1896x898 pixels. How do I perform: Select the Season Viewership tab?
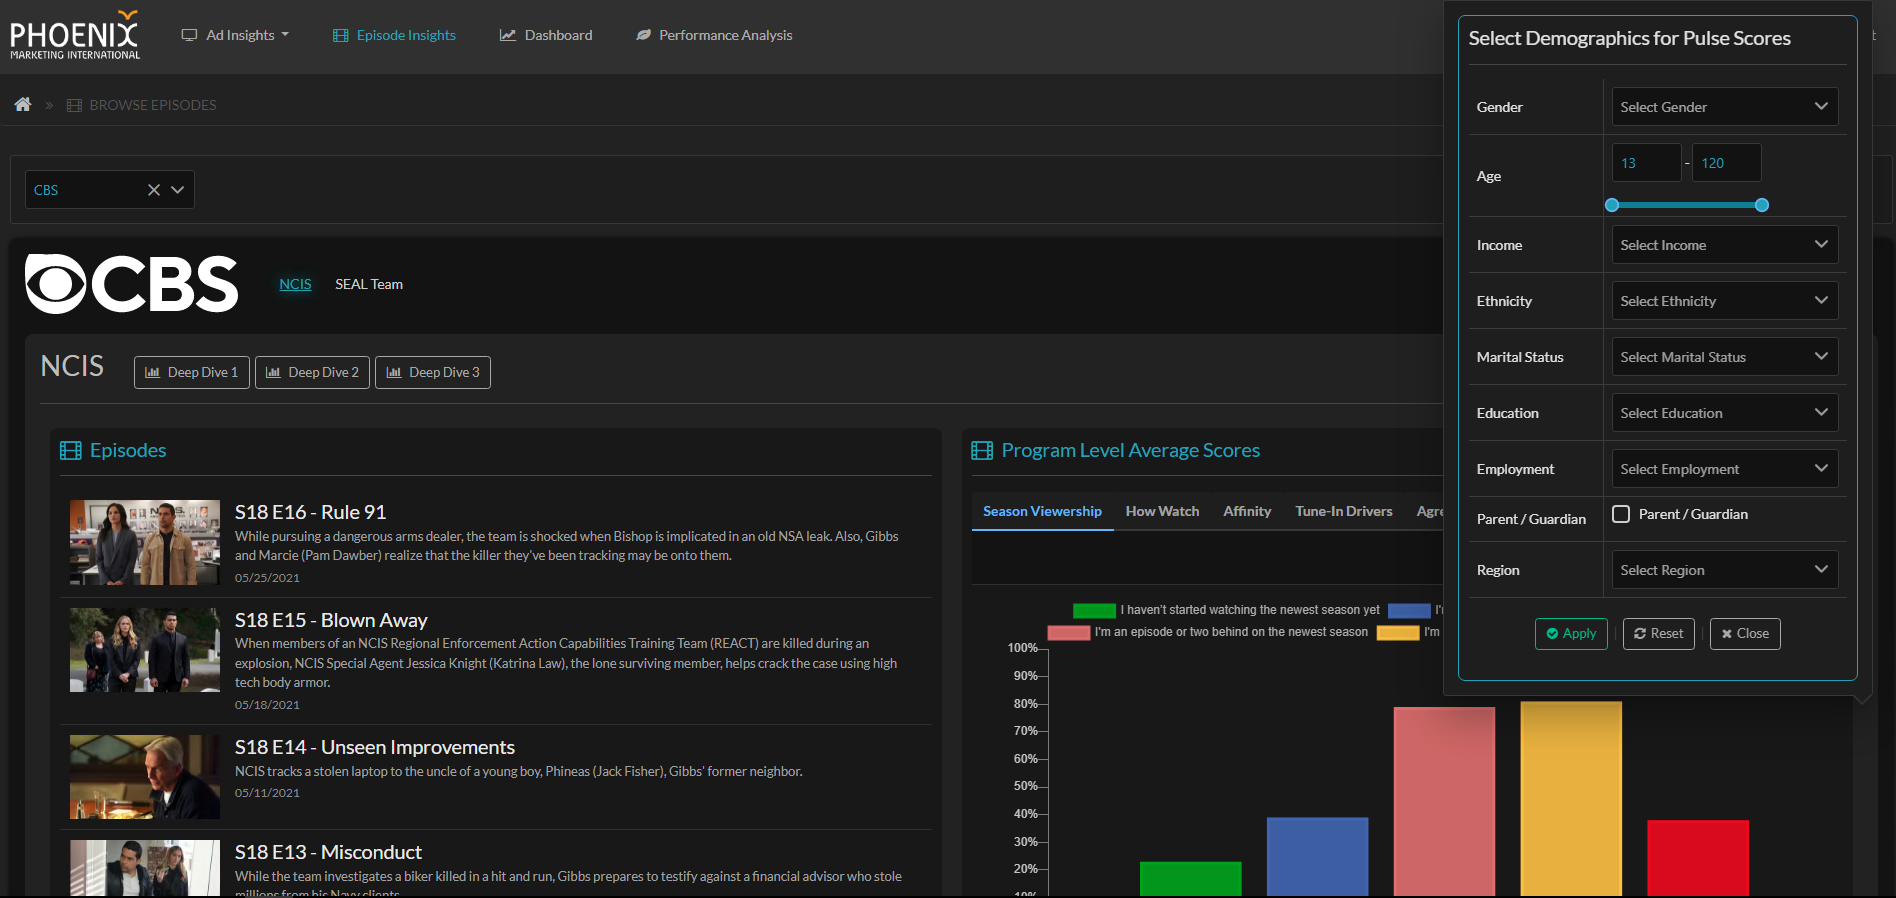(x=1042, y=511)
